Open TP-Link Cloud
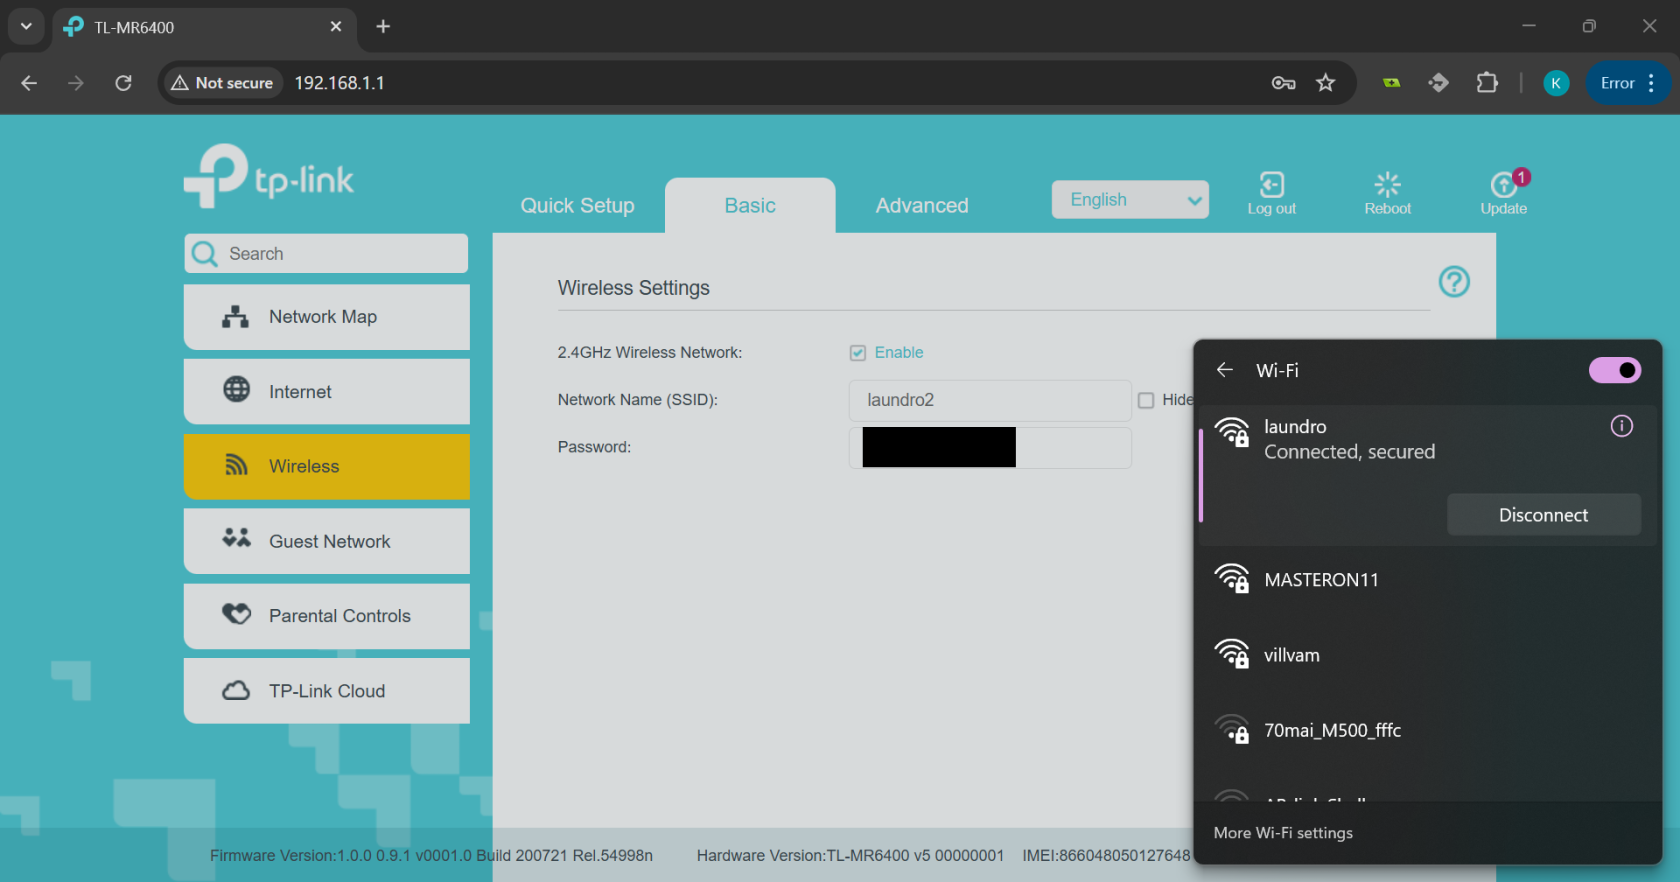Viewport: 1680px width, 882px height. pos(326,691)
